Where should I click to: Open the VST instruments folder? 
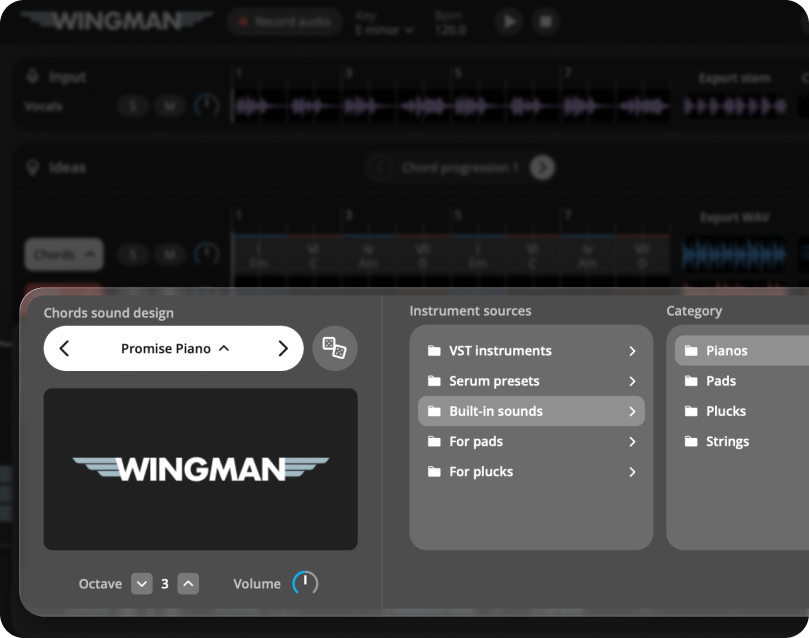point(531,351)
